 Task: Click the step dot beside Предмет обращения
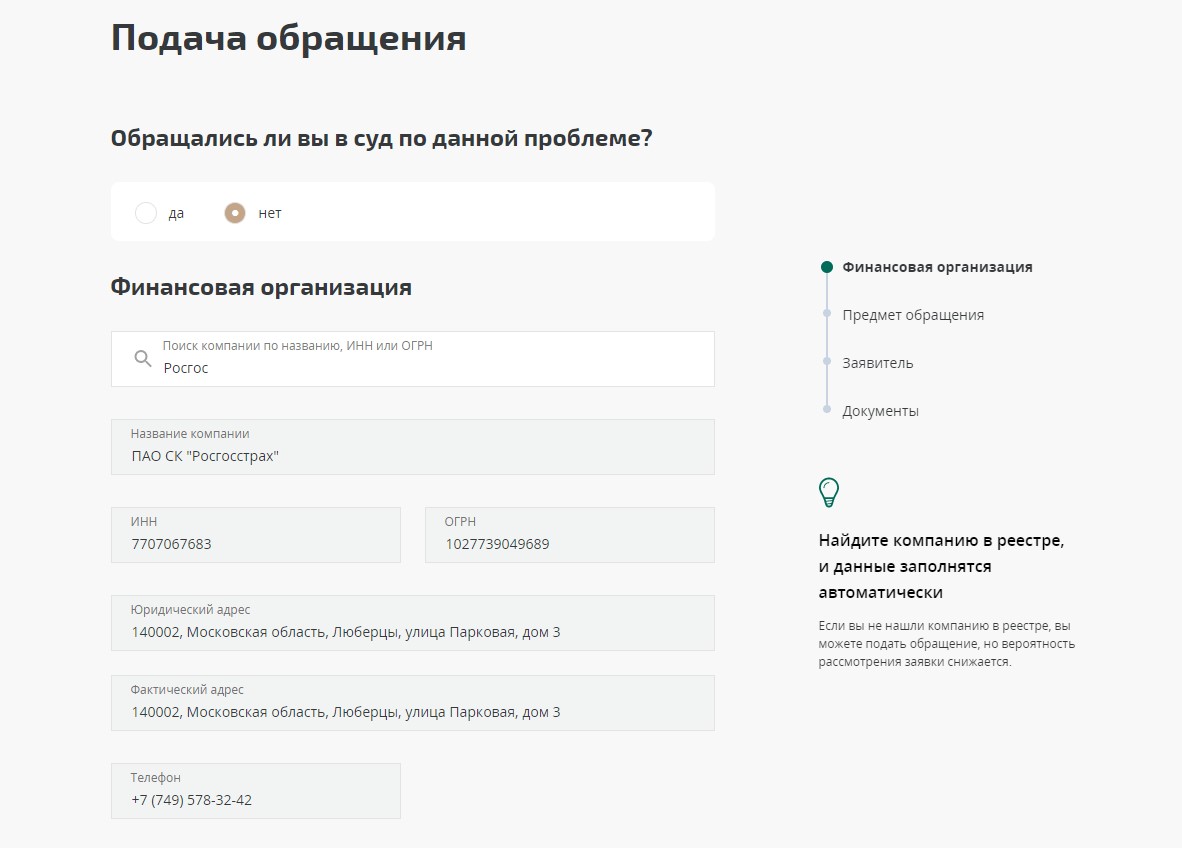[826, 314]
